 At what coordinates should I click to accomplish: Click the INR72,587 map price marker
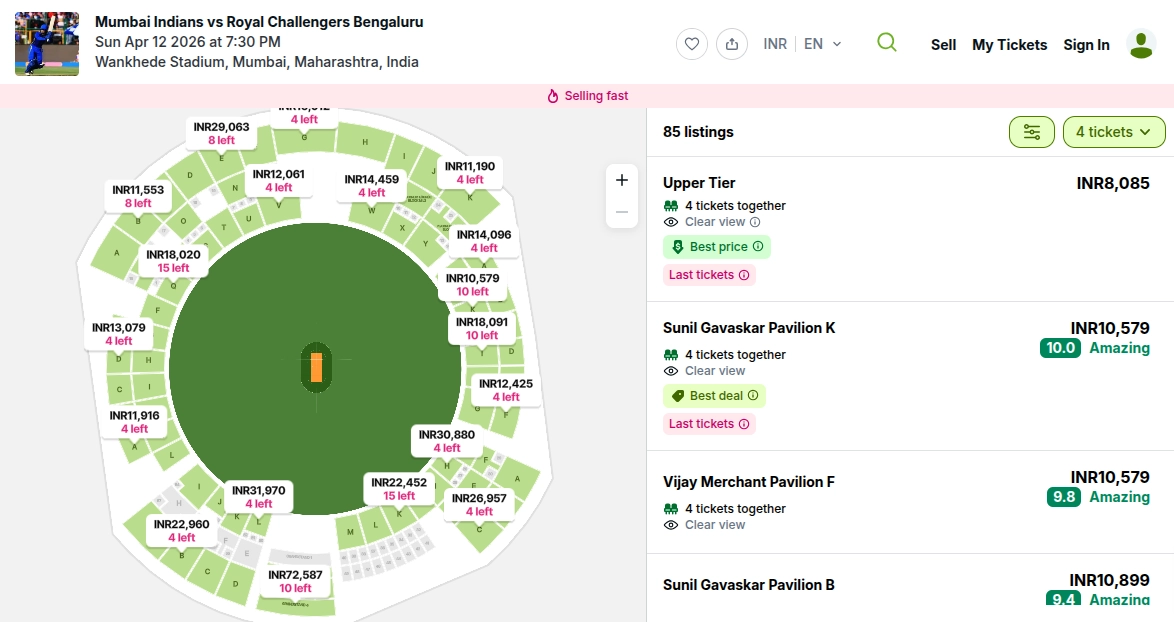(296, 581)
